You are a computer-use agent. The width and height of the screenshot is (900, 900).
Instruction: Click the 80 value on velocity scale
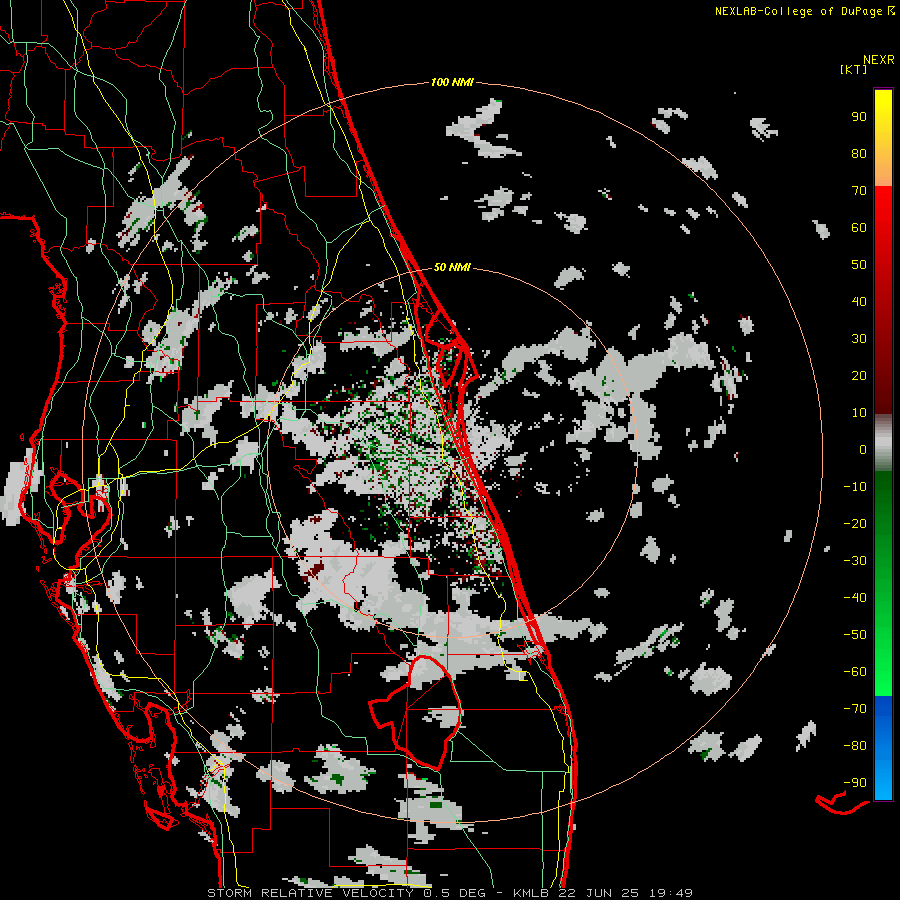(x=859, y=154)
